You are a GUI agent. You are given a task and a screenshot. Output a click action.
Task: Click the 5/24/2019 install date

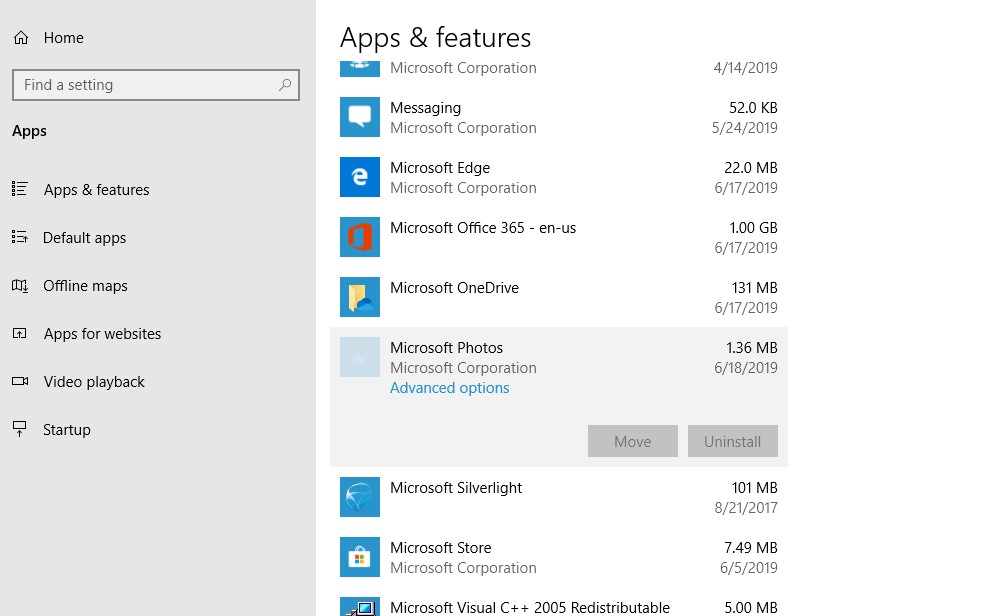pyautogui.click(x=745, y=128)
